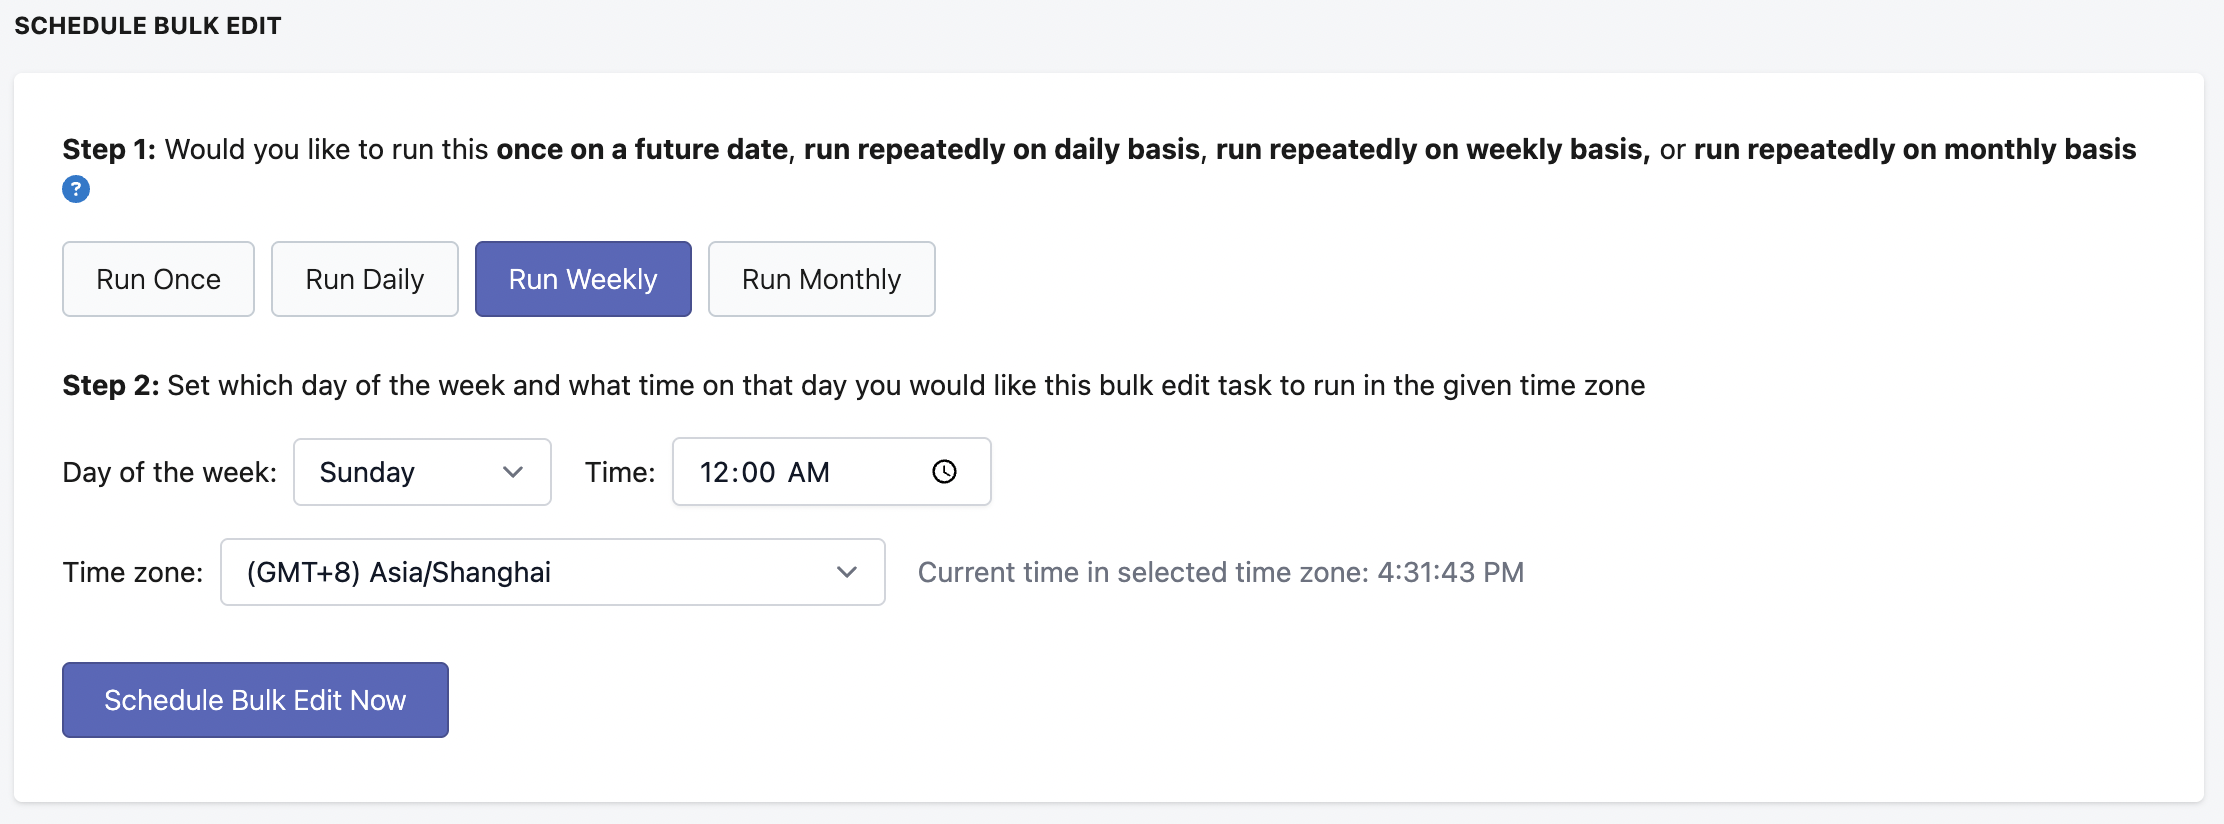This screenshot has height=824, width=2224.
Task: Select the hour value 12 in Time field
Action: point(717,472)
